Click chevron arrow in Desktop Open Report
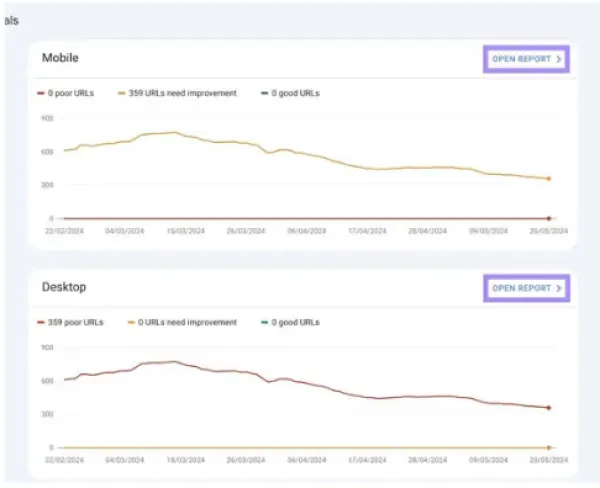 point(558,288)
